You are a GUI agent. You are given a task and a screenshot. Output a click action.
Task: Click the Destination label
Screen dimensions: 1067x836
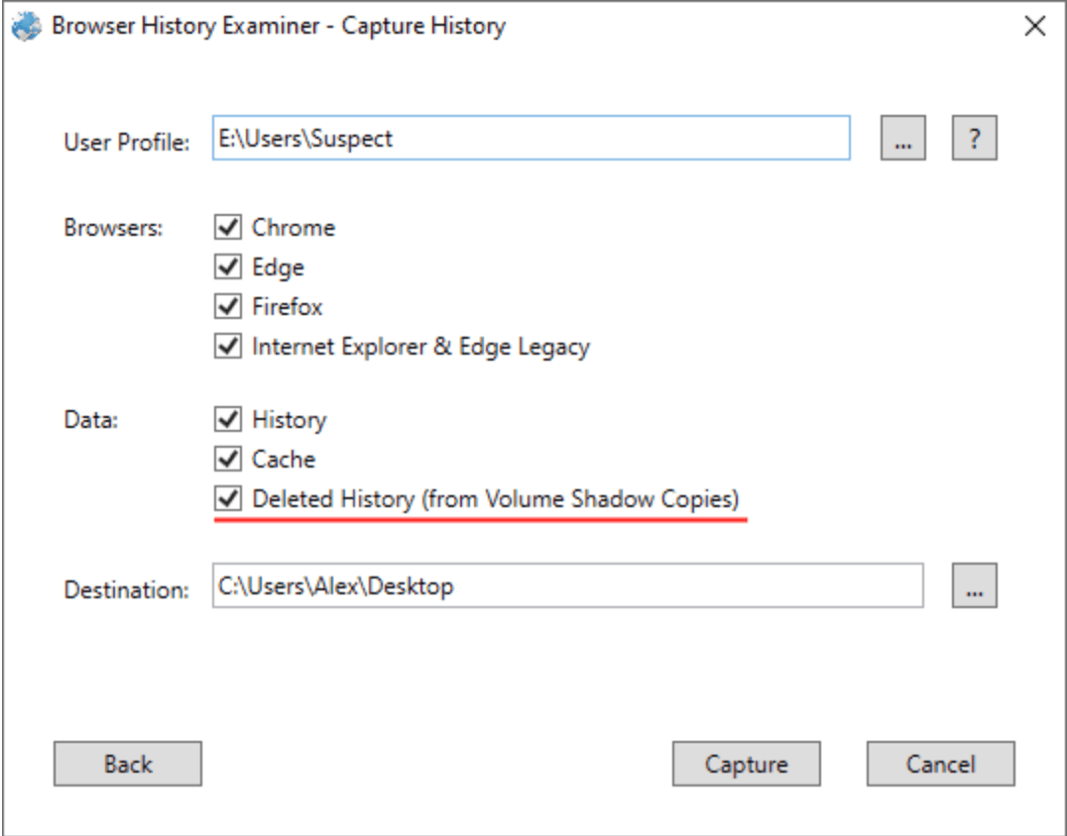click(127, 590)
